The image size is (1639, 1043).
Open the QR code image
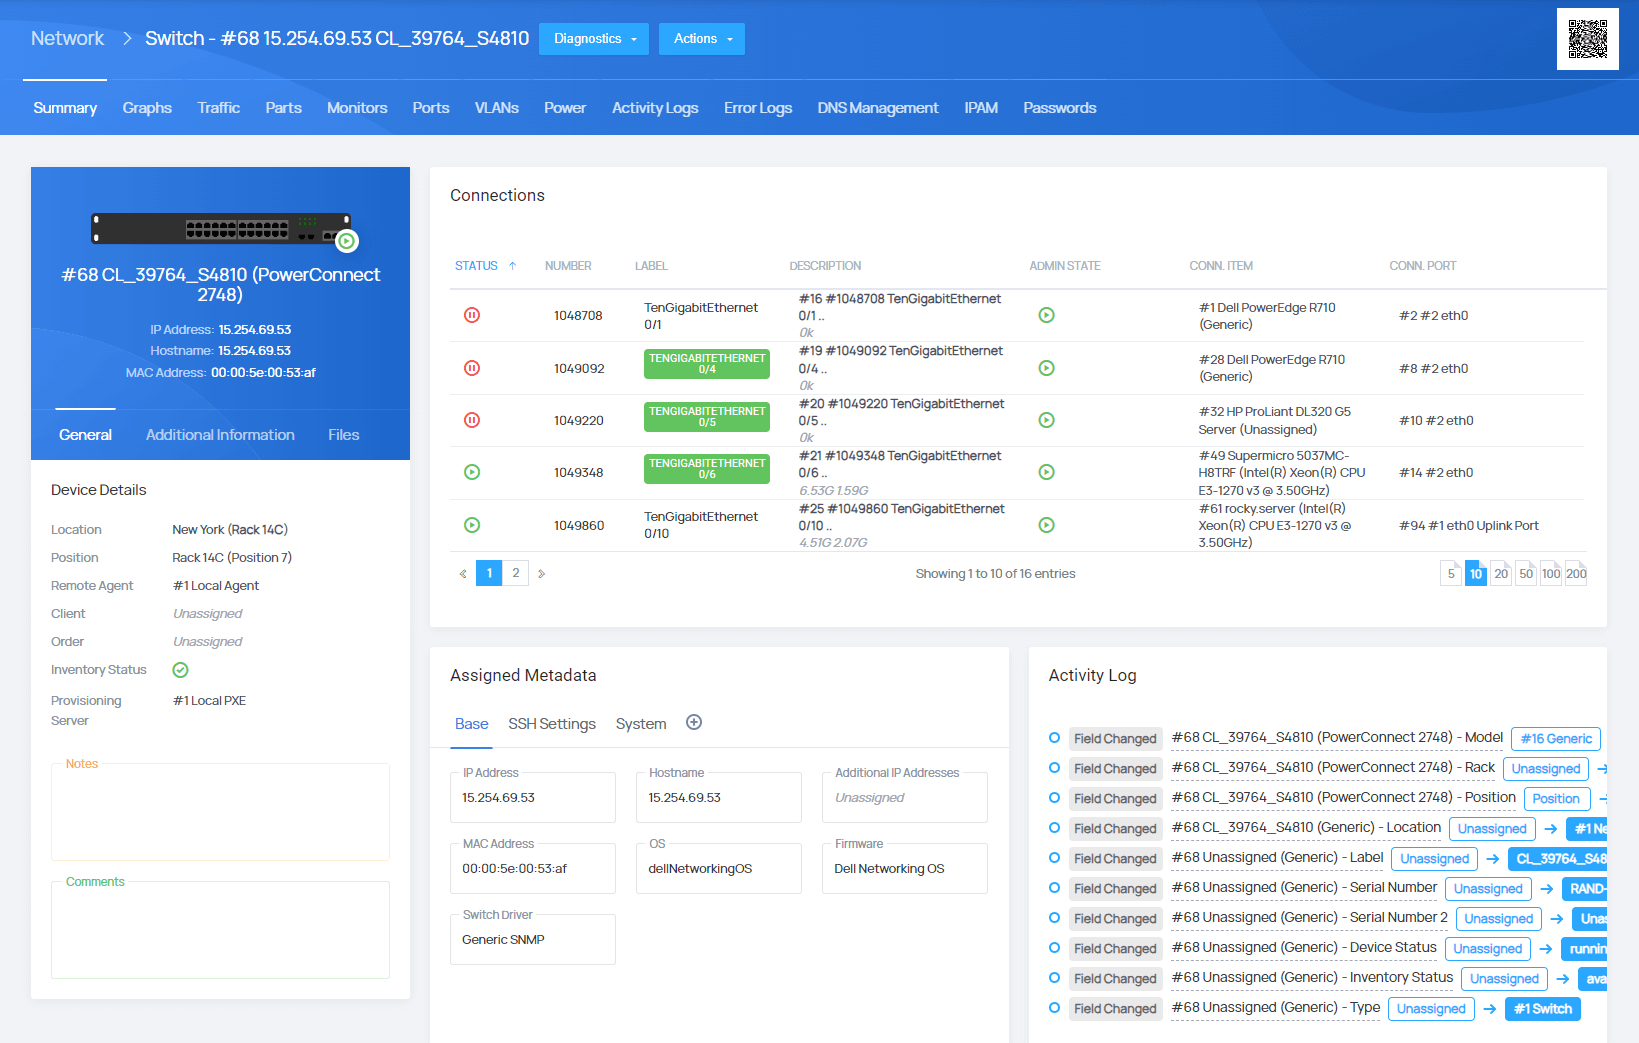click(1587, 39)
